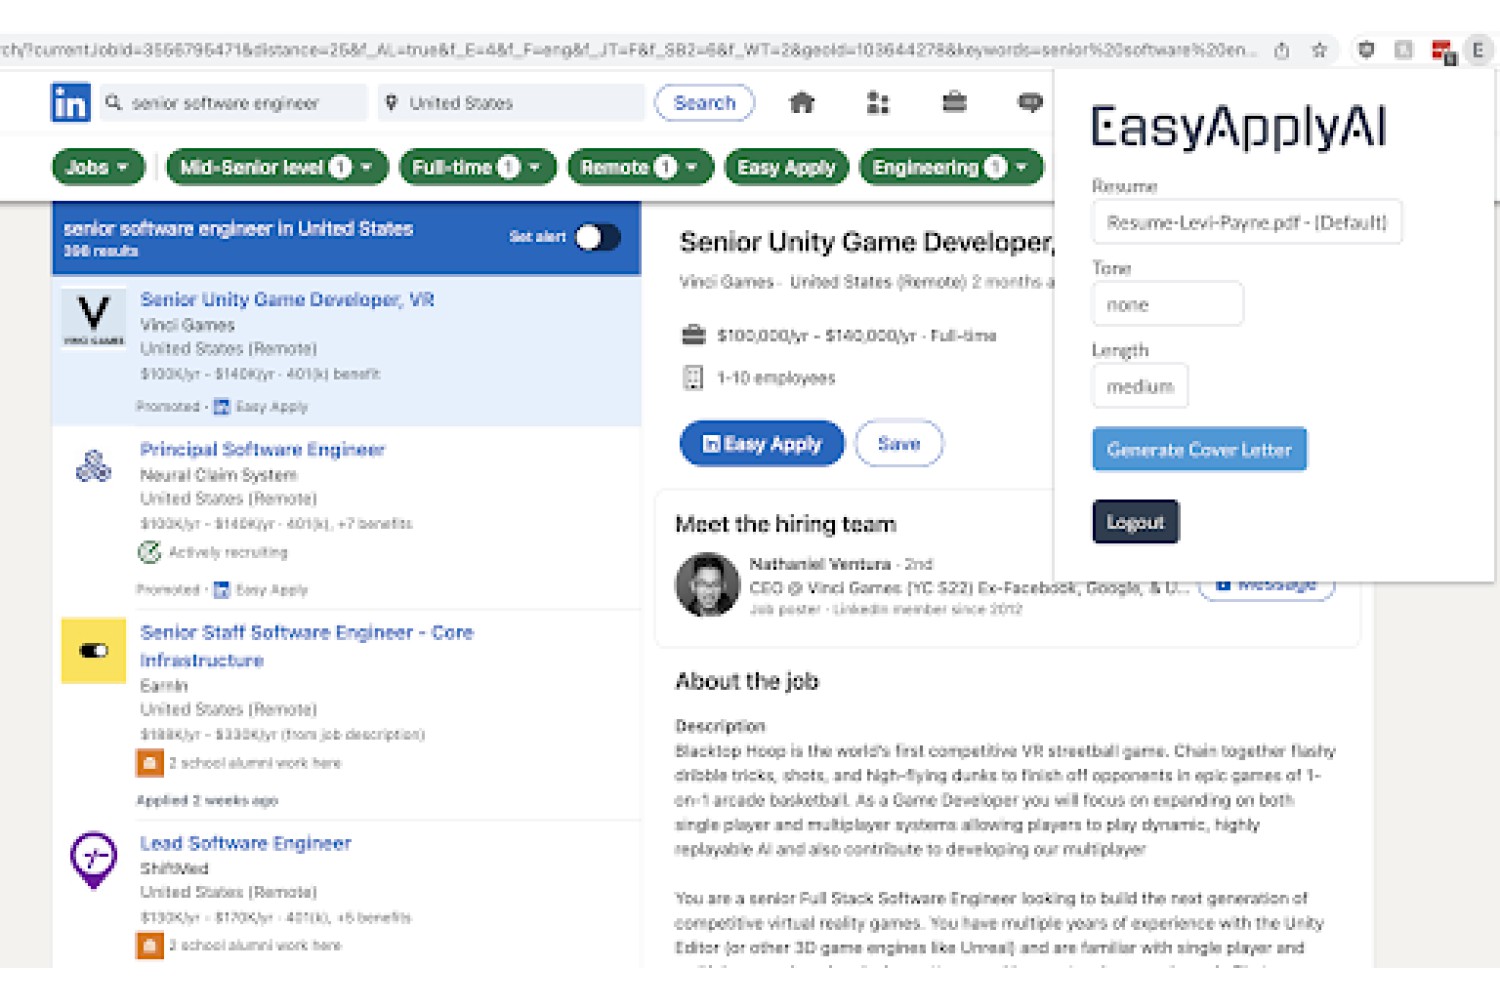Open My Network people icon
Image resolution: width=1500 pixels, height=1000 pixels.
[878, 102]
